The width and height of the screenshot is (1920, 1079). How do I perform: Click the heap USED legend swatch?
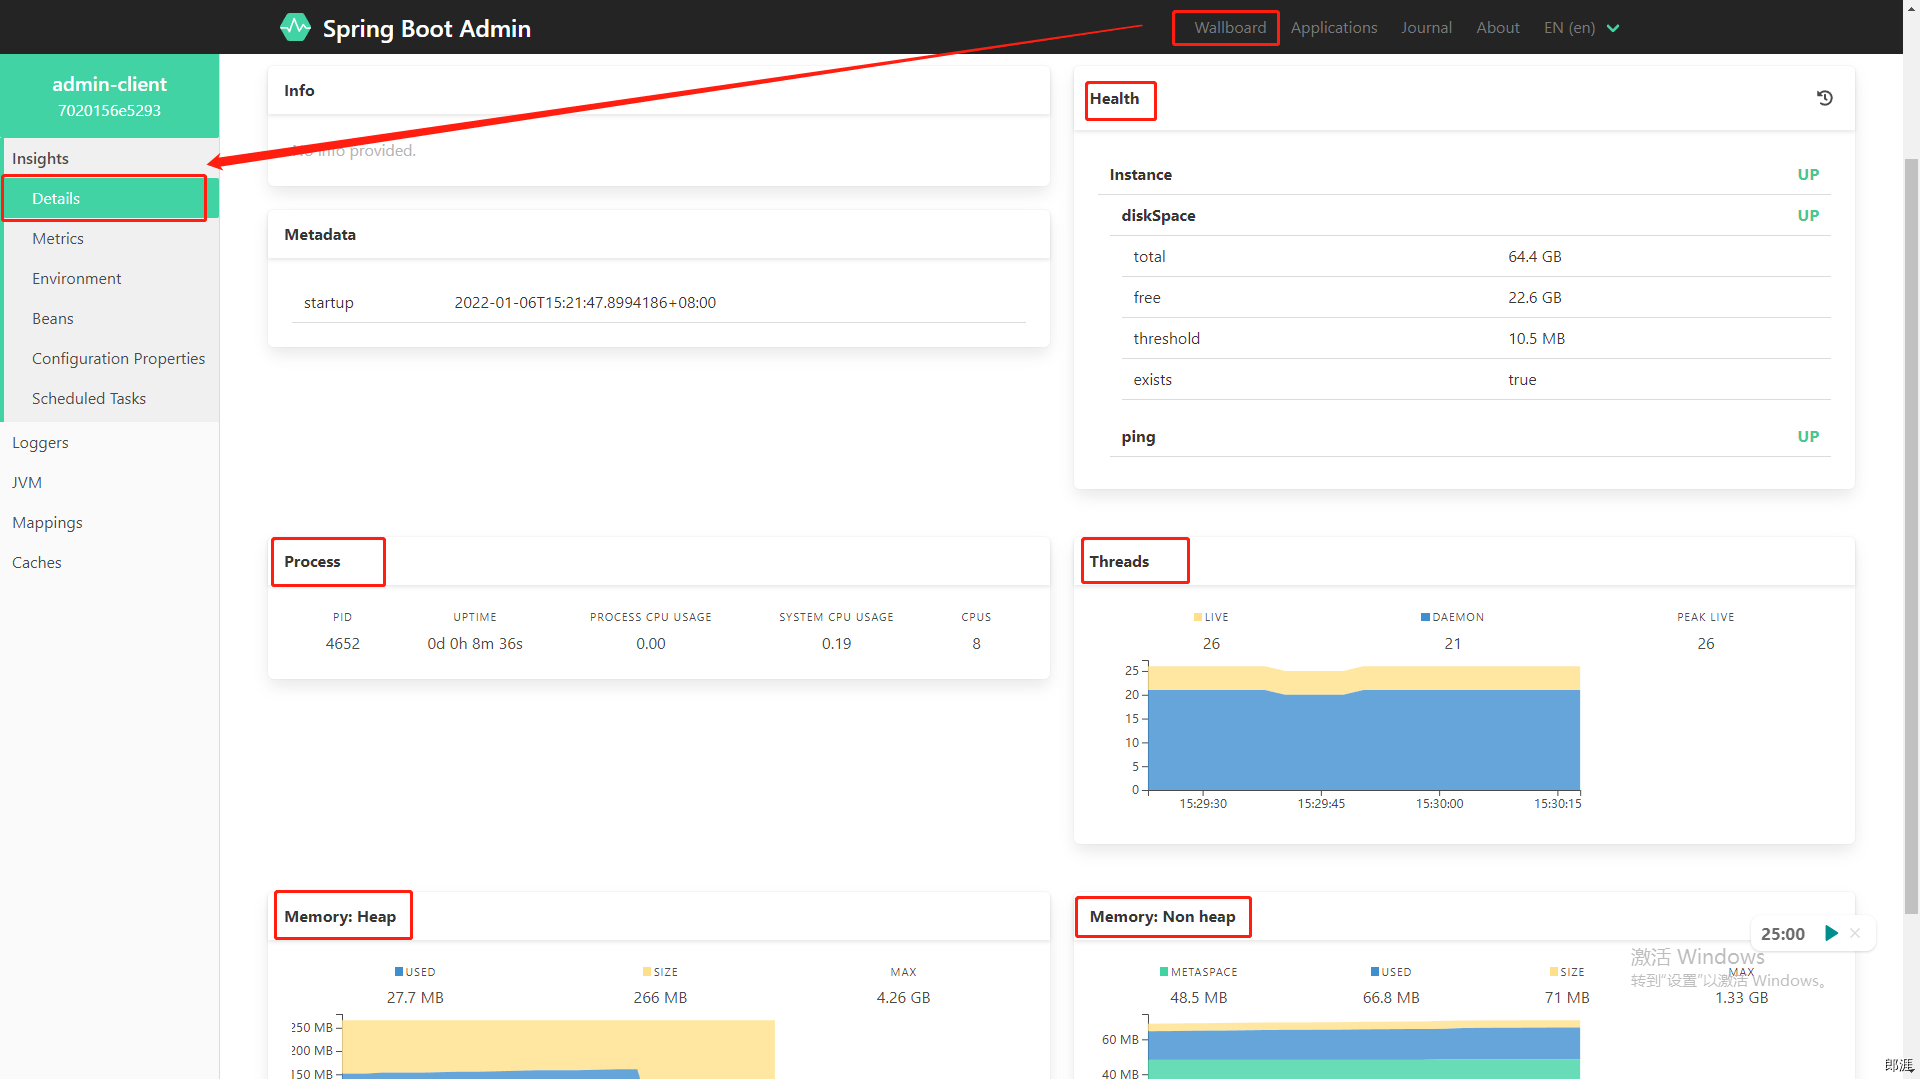(x=399, y=972)
